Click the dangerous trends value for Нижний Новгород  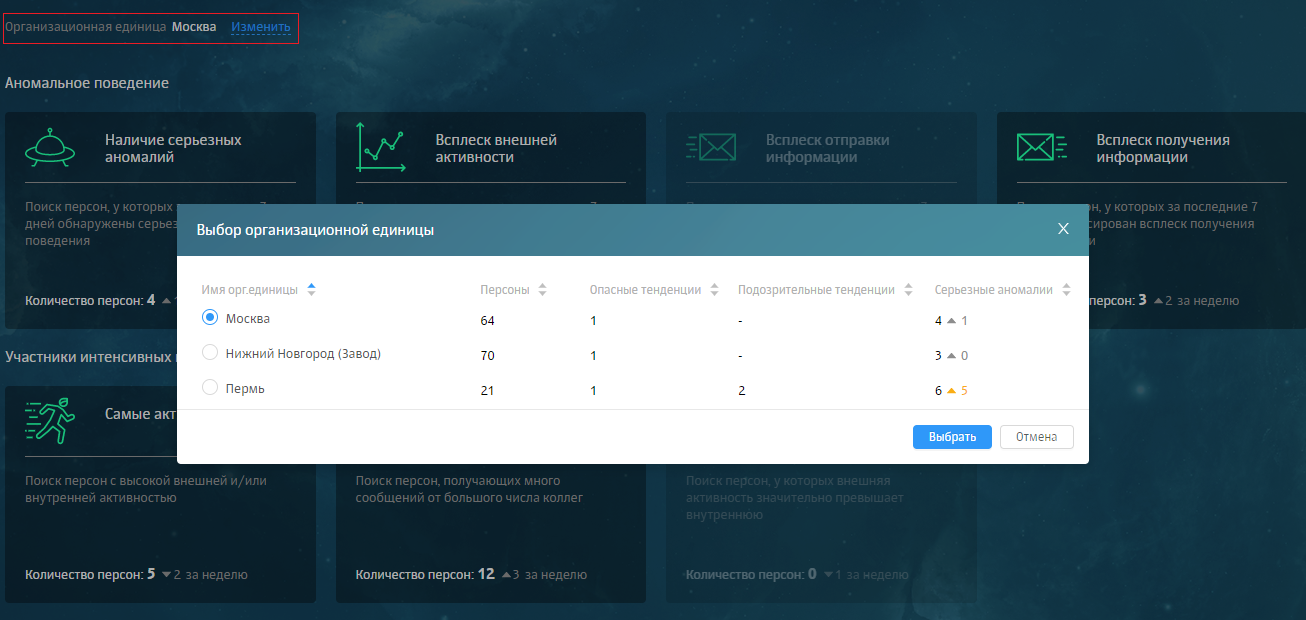(593, 356)
